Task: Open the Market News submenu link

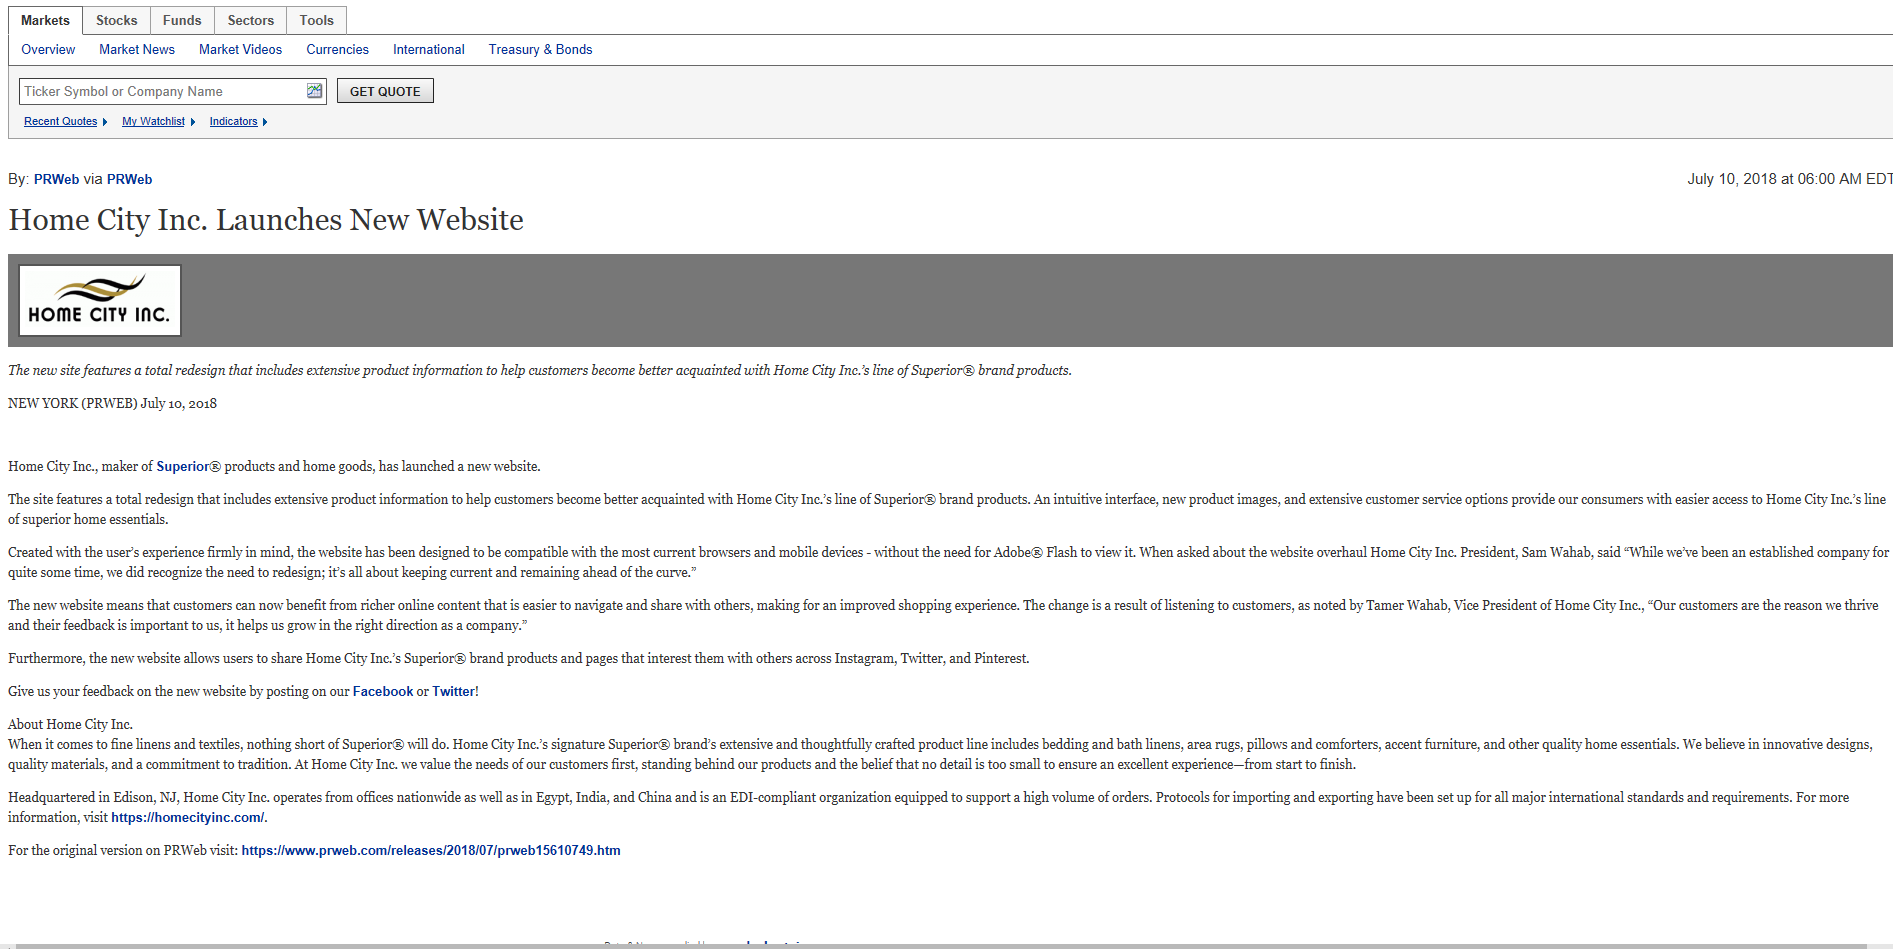Action: pos(137,49)
